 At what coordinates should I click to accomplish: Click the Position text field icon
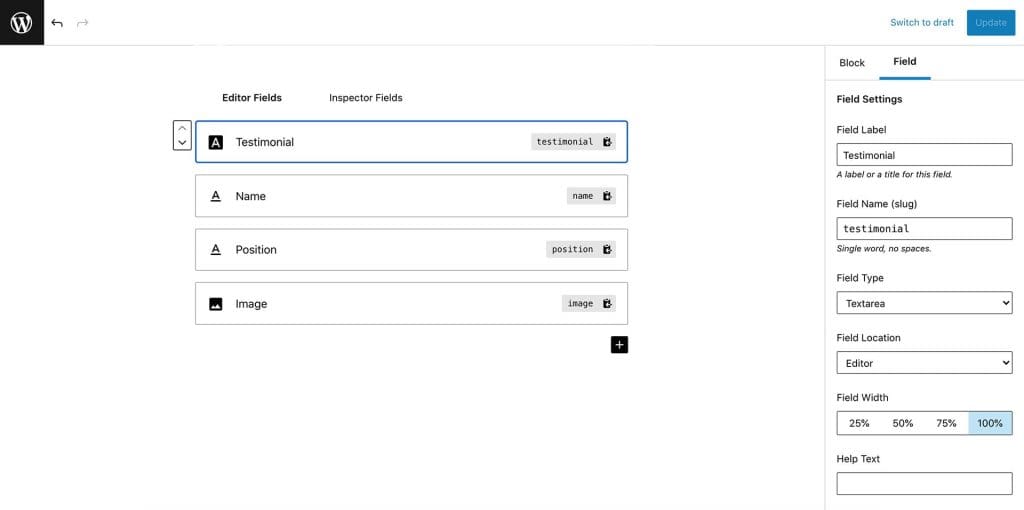click(x=216, y=249)
